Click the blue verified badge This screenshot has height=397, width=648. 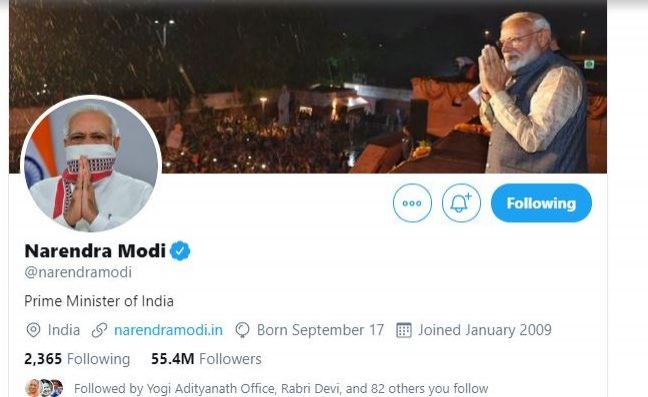click(x=180, y=251)
